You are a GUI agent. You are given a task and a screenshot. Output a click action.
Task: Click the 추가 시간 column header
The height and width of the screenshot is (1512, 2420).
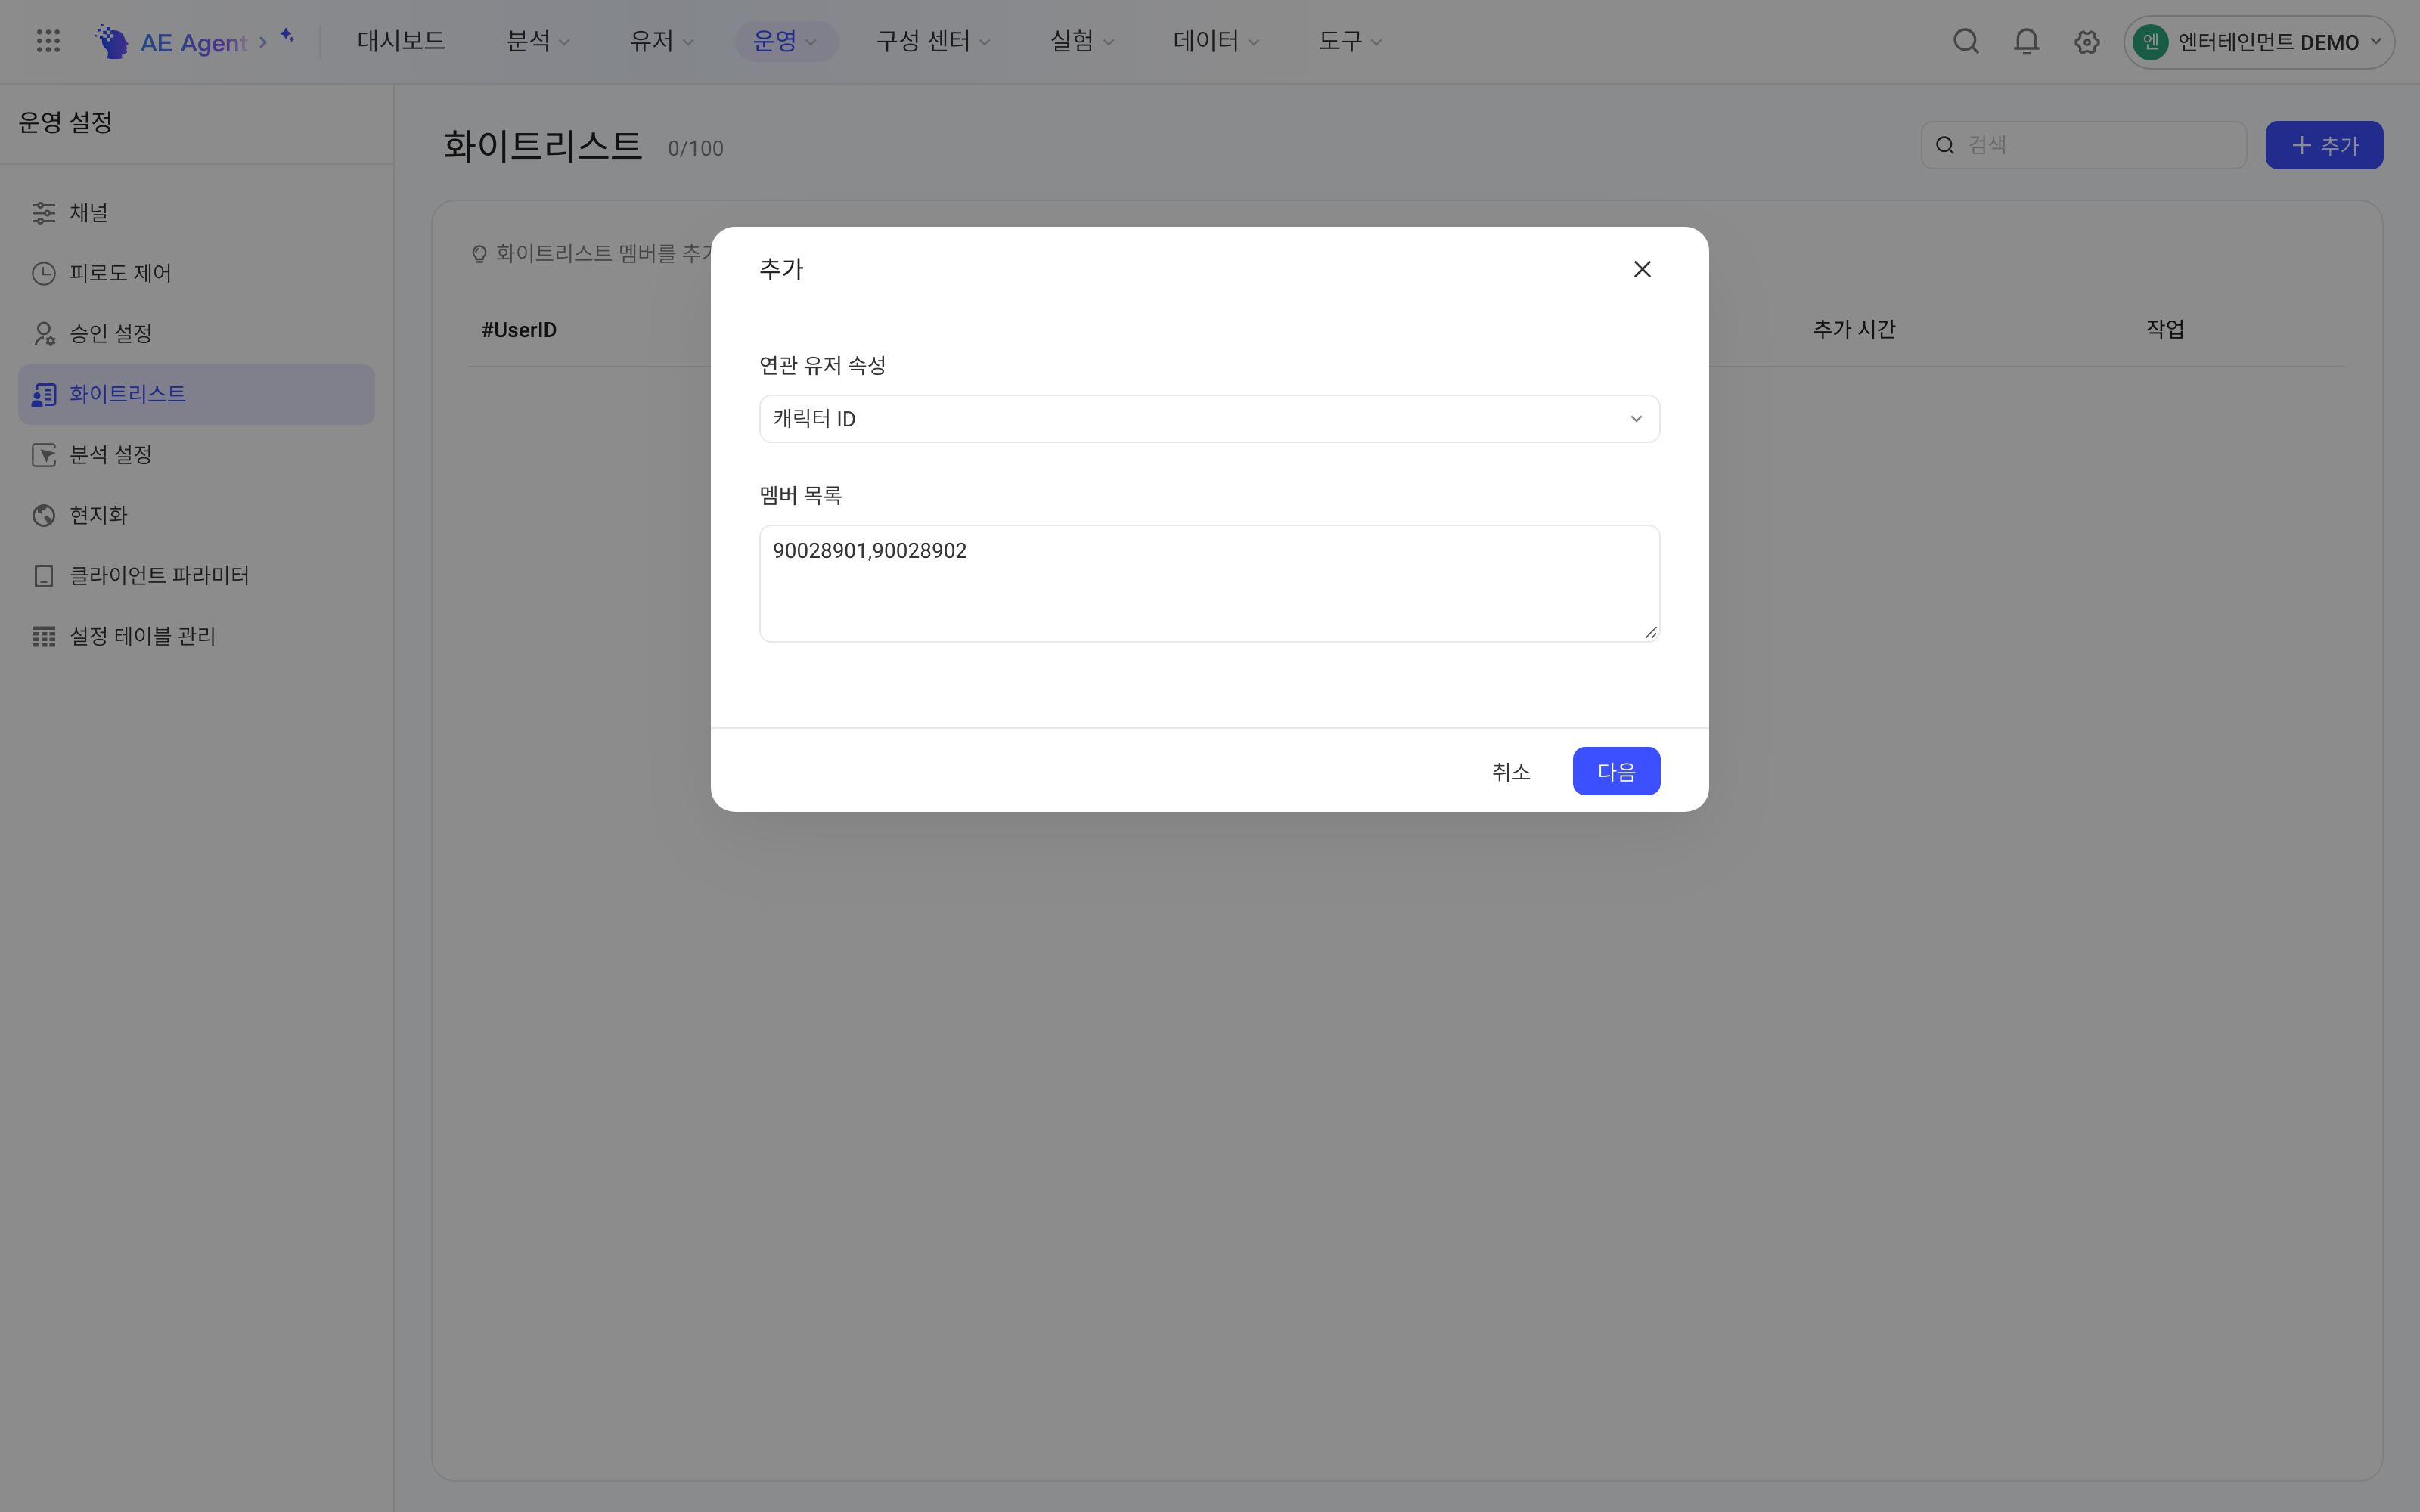1854,329
